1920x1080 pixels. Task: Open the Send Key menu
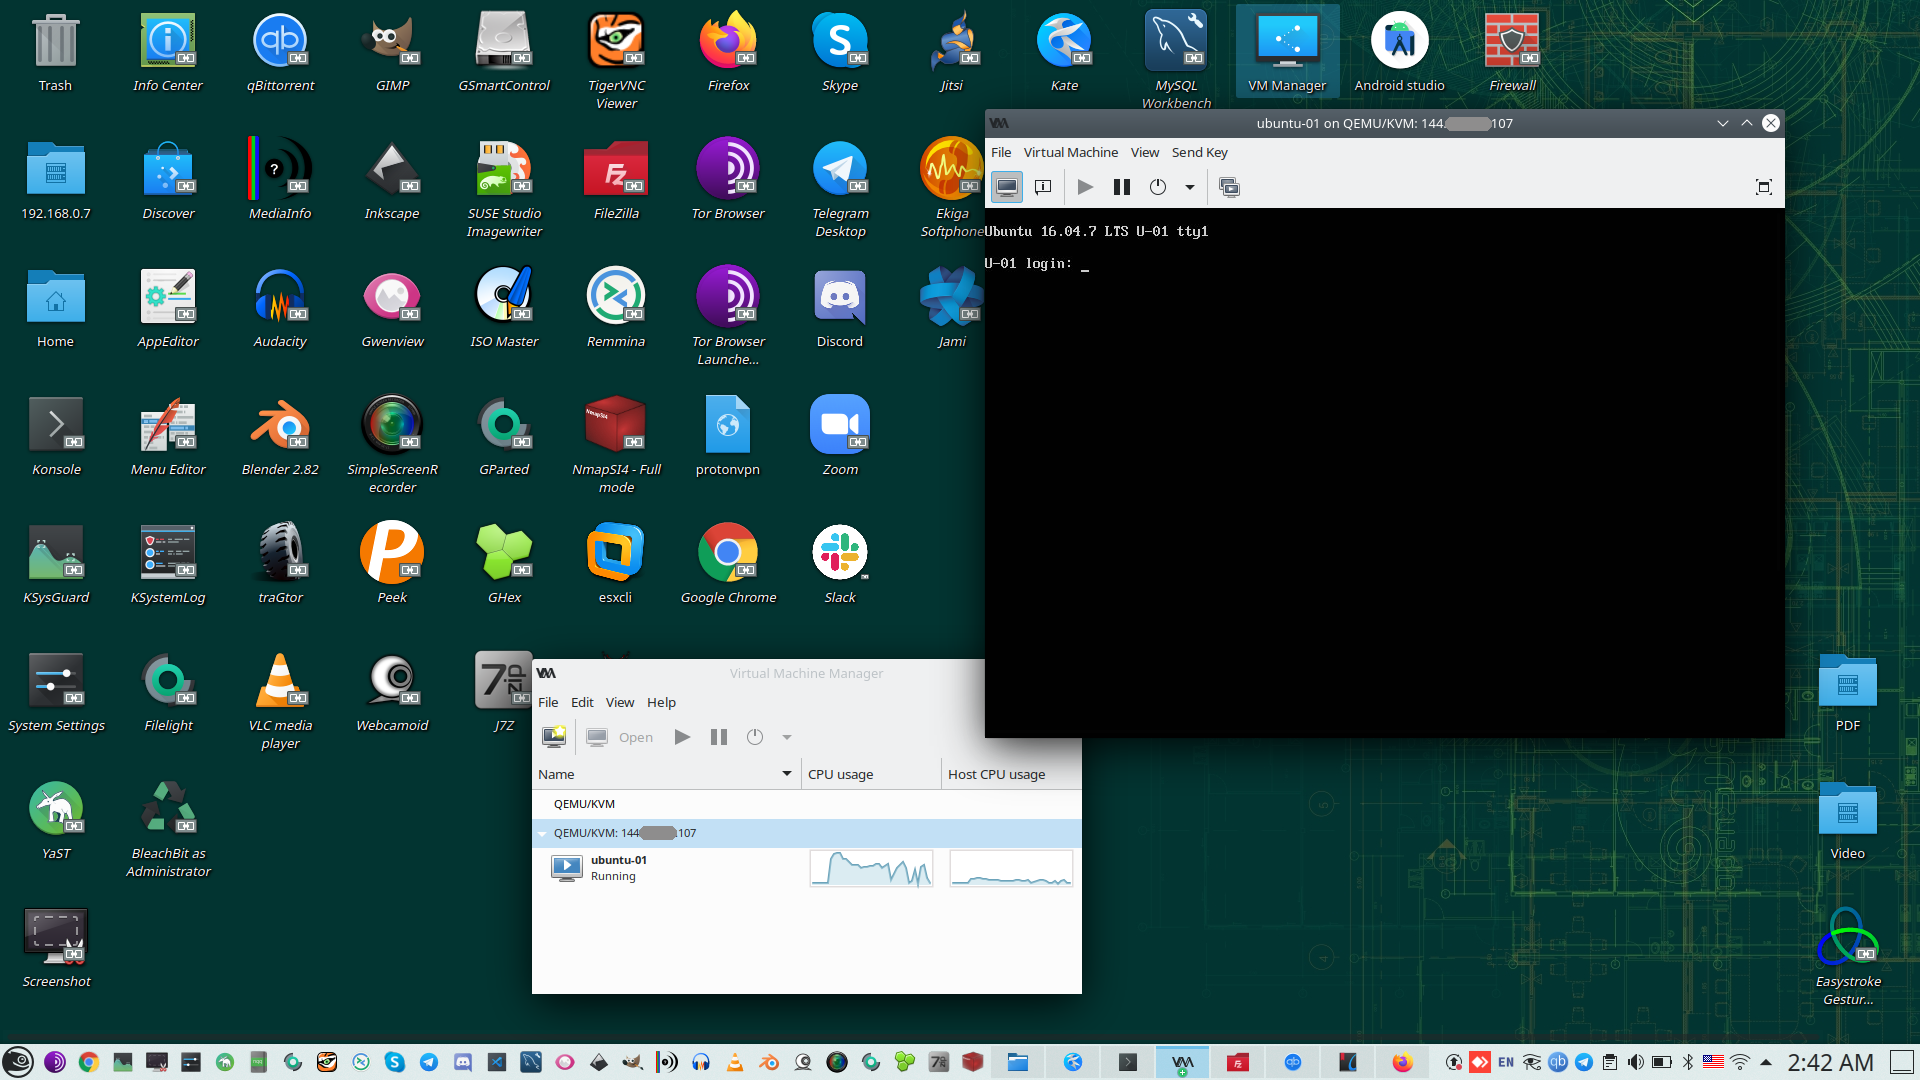click(x=1199, y=152)
